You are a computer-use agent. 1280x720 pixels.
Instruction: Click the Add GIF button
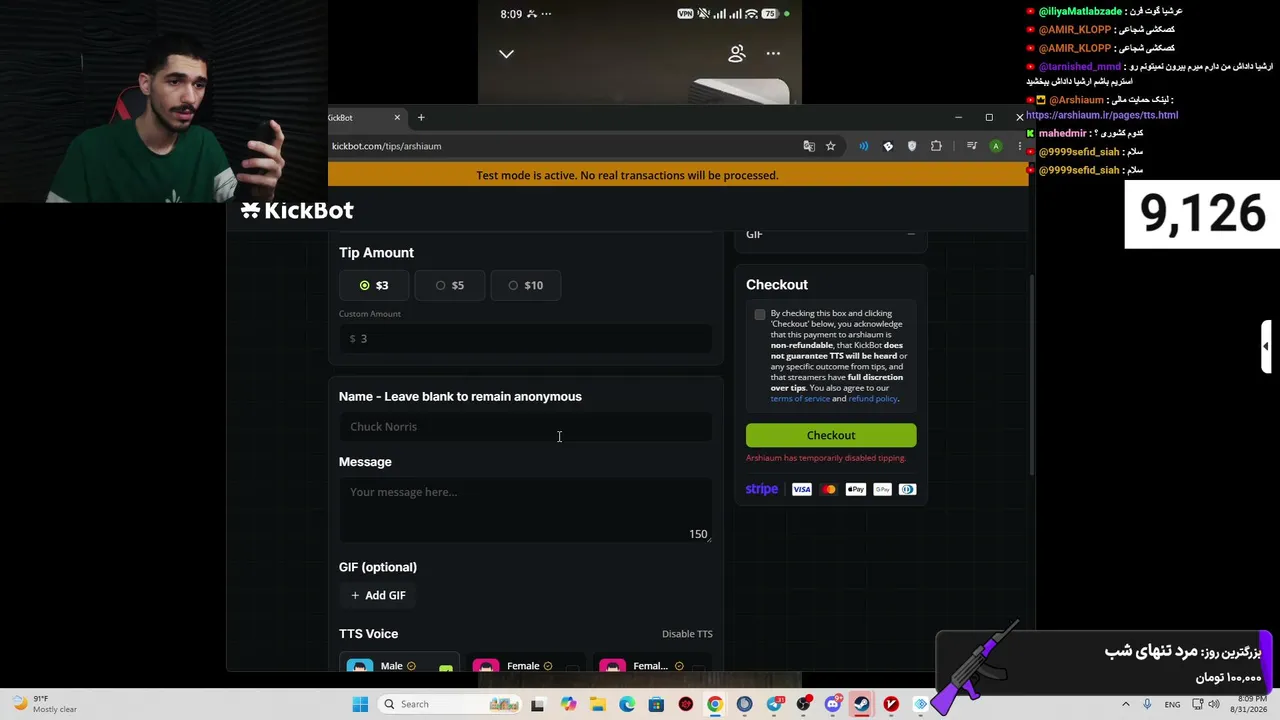[378, 595]
